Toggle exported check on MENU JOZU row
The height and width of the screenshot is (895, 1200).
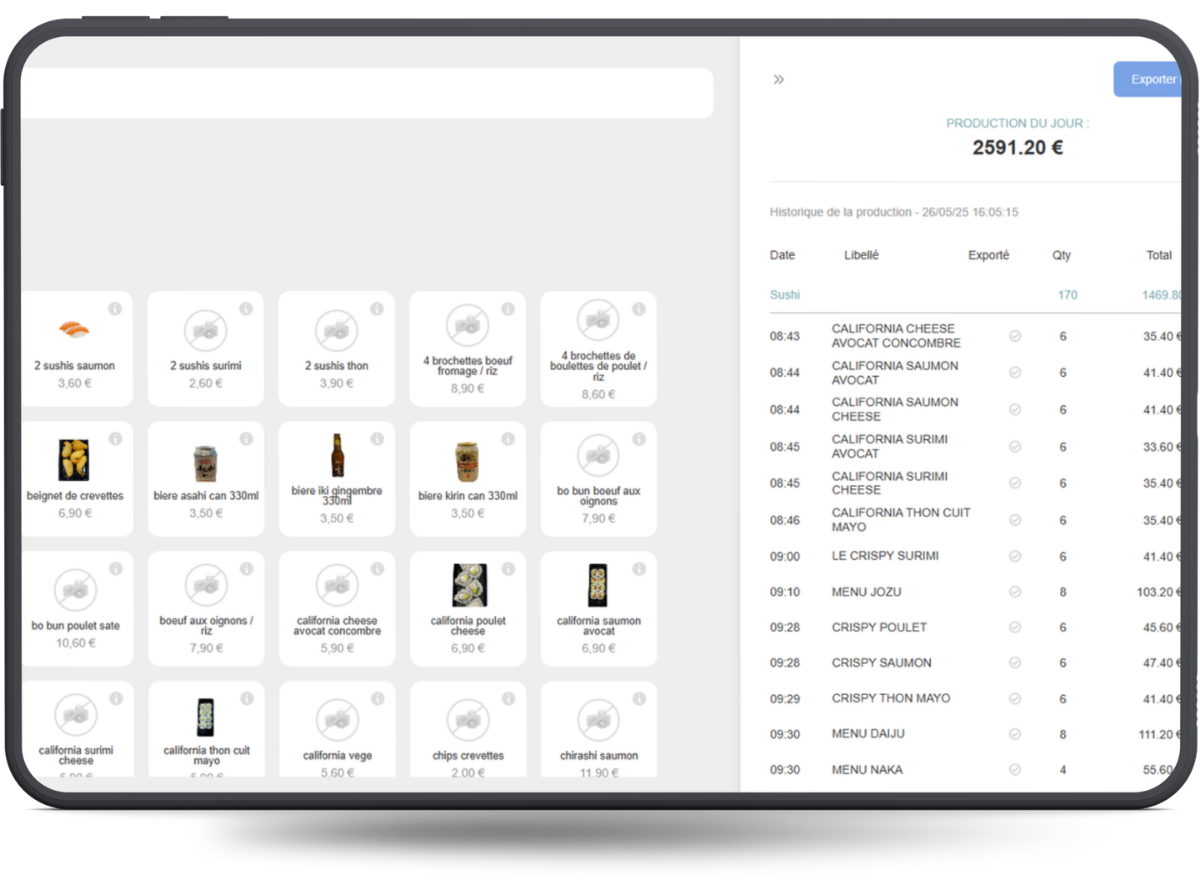[x=1015, y=592]
